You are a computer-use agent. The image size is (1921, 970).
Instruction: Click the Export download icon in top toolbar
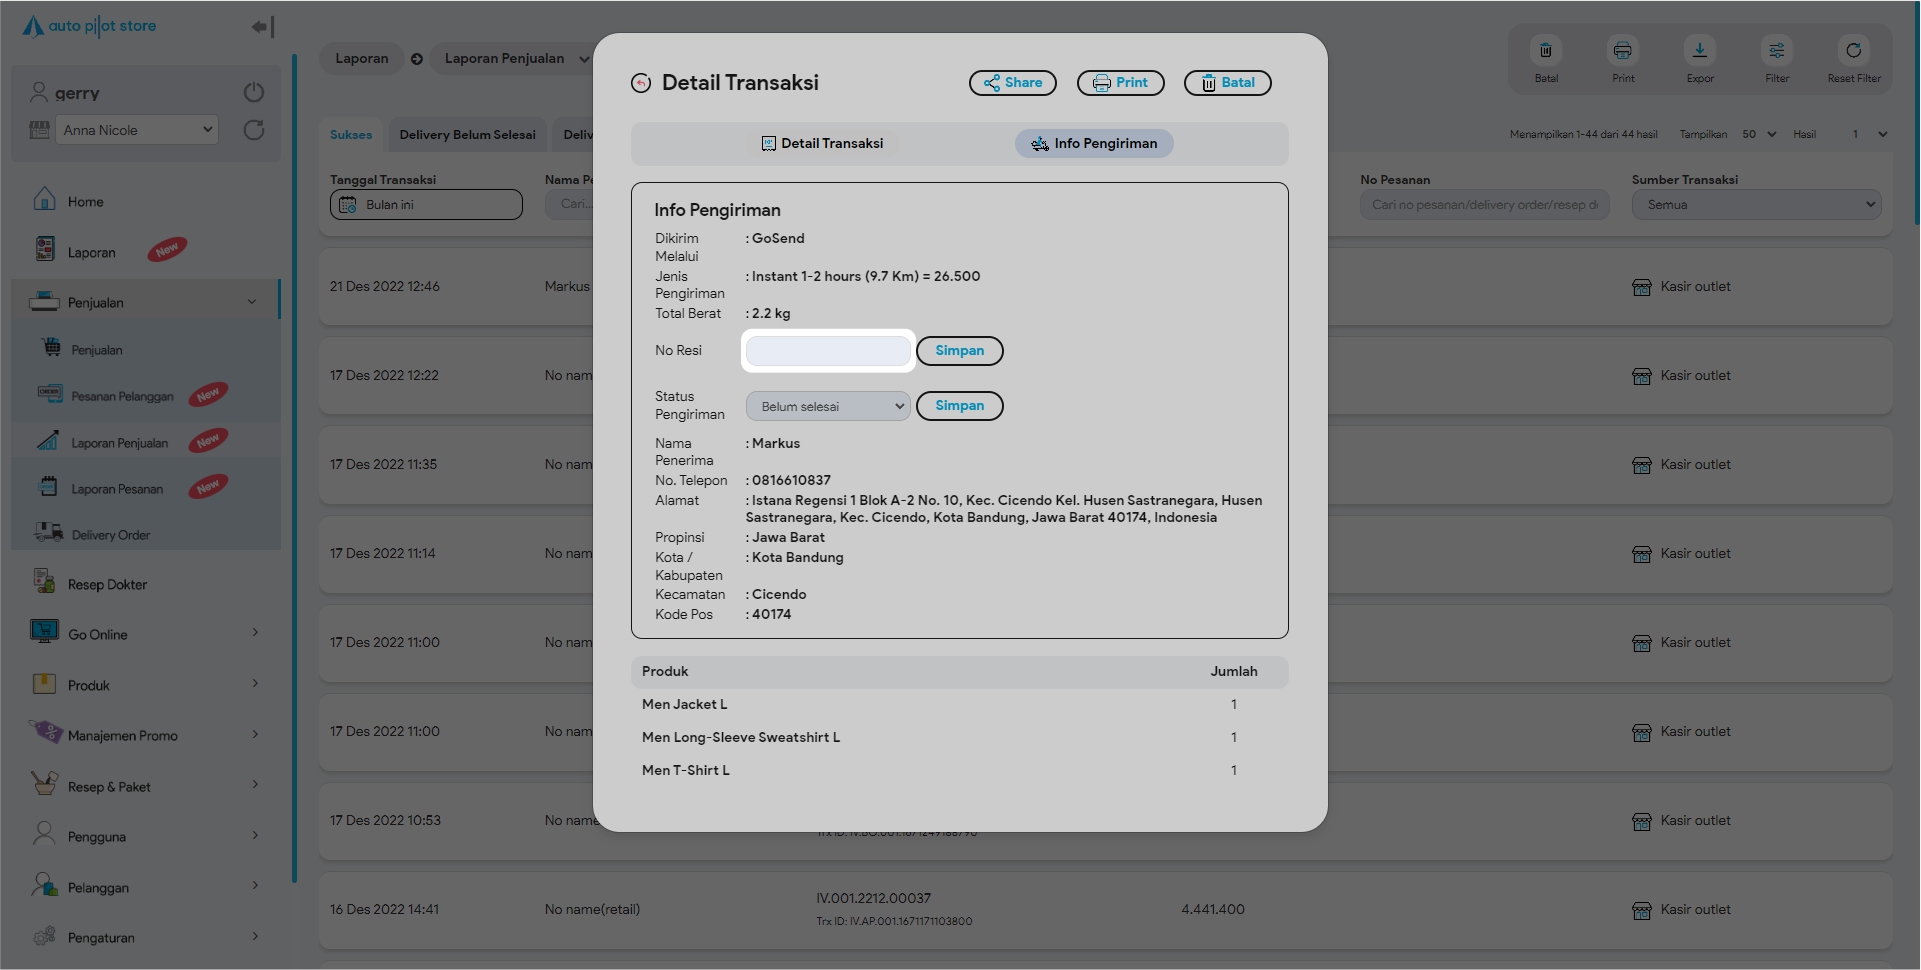(x=1699, y=51)
